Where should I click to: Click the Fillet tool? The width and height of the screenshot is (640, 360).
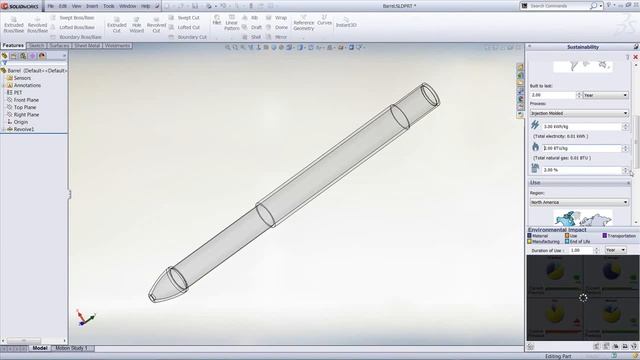coord(217,20)
